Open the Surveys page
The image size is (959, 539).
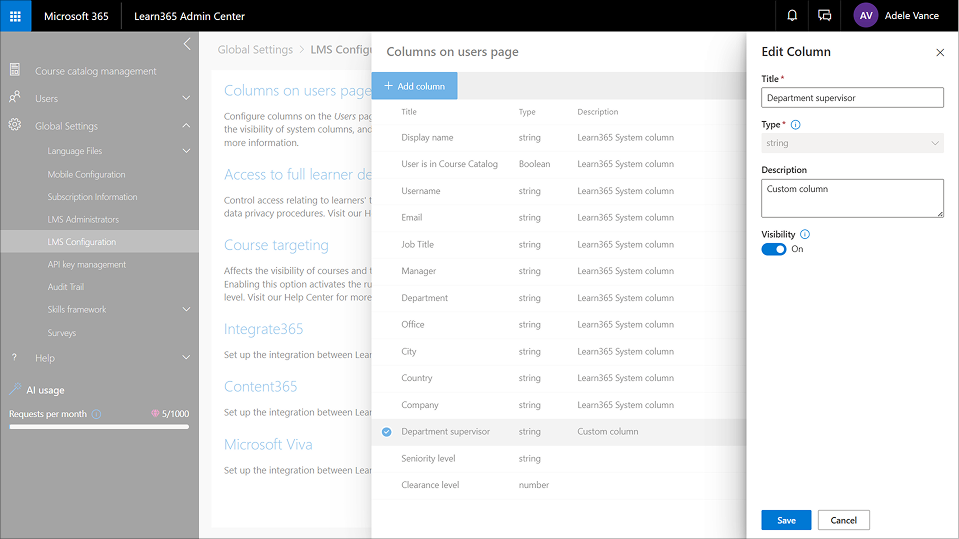pyautogui.click(x=62, y=333)
